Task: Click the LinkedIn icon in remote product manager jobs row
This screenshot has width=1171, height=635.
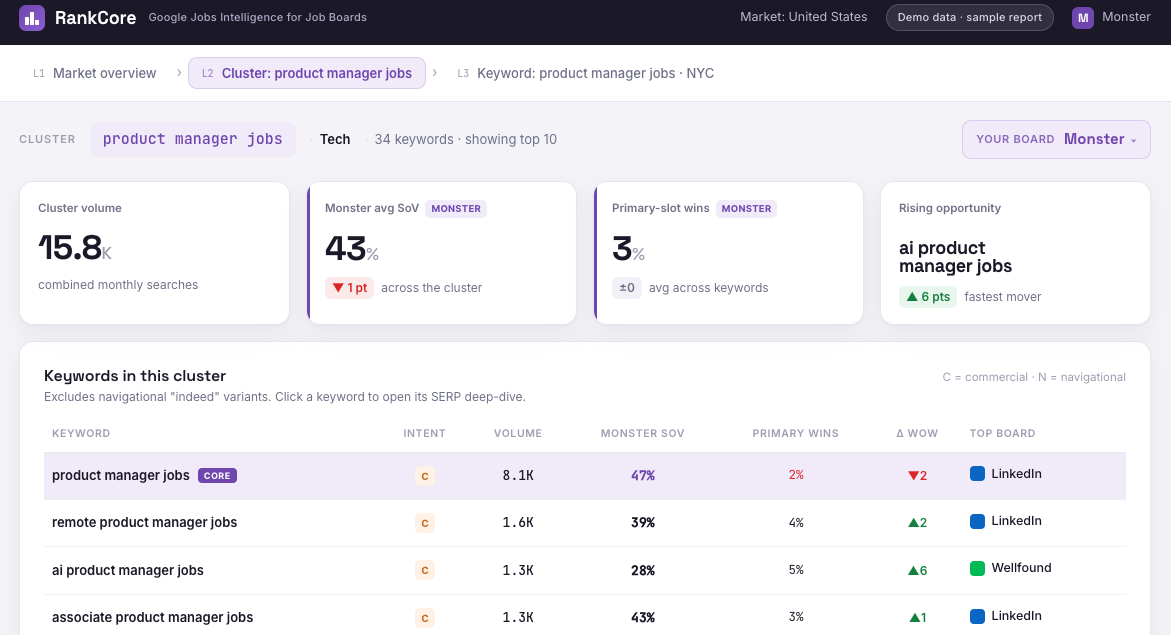Action: pyautogui.click(x=977, y=521)
